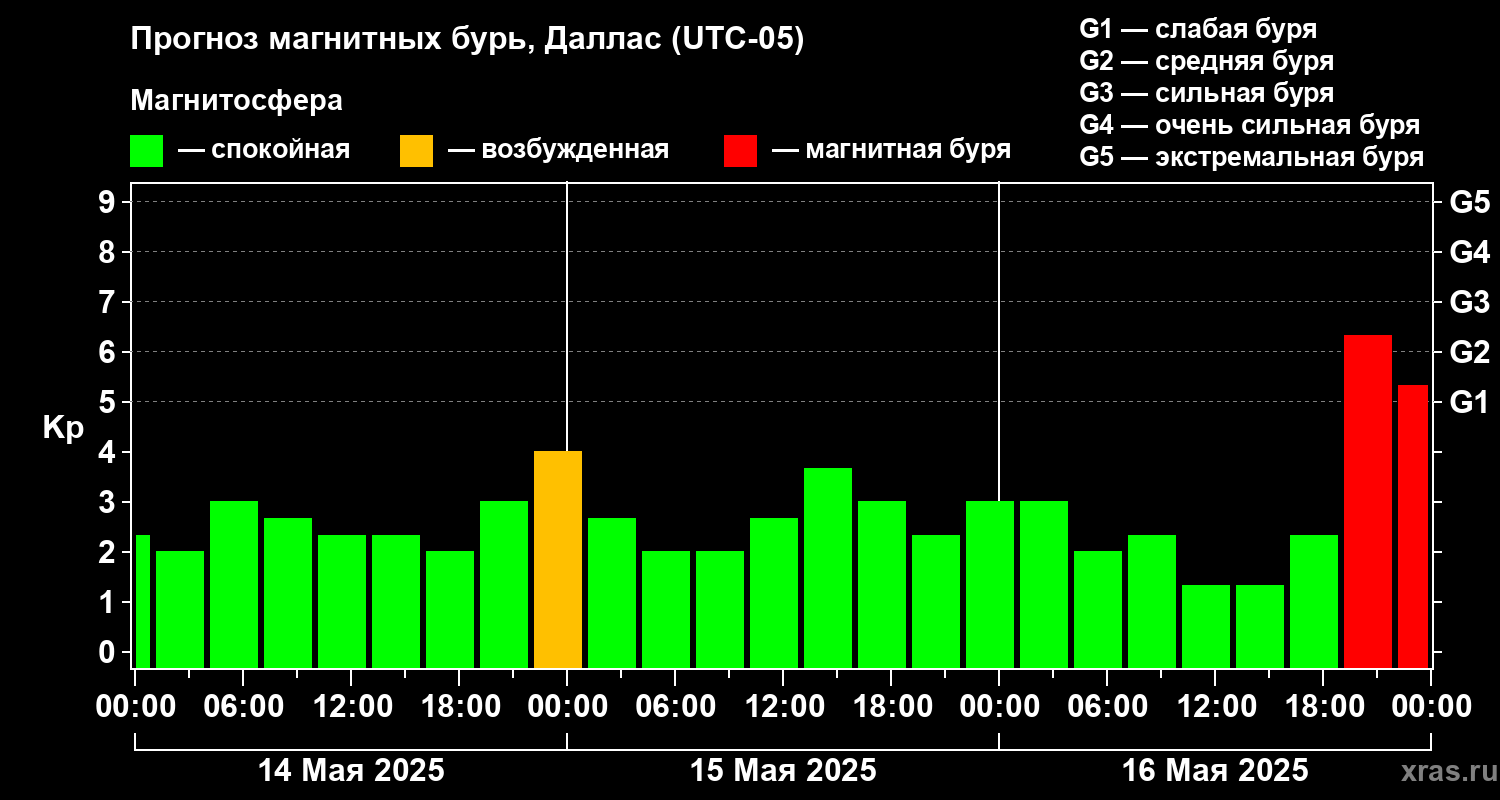Click the «18:00» tick label above 16 Мая
Screen dimensions: 1500x800
(x=1323, y=706)
